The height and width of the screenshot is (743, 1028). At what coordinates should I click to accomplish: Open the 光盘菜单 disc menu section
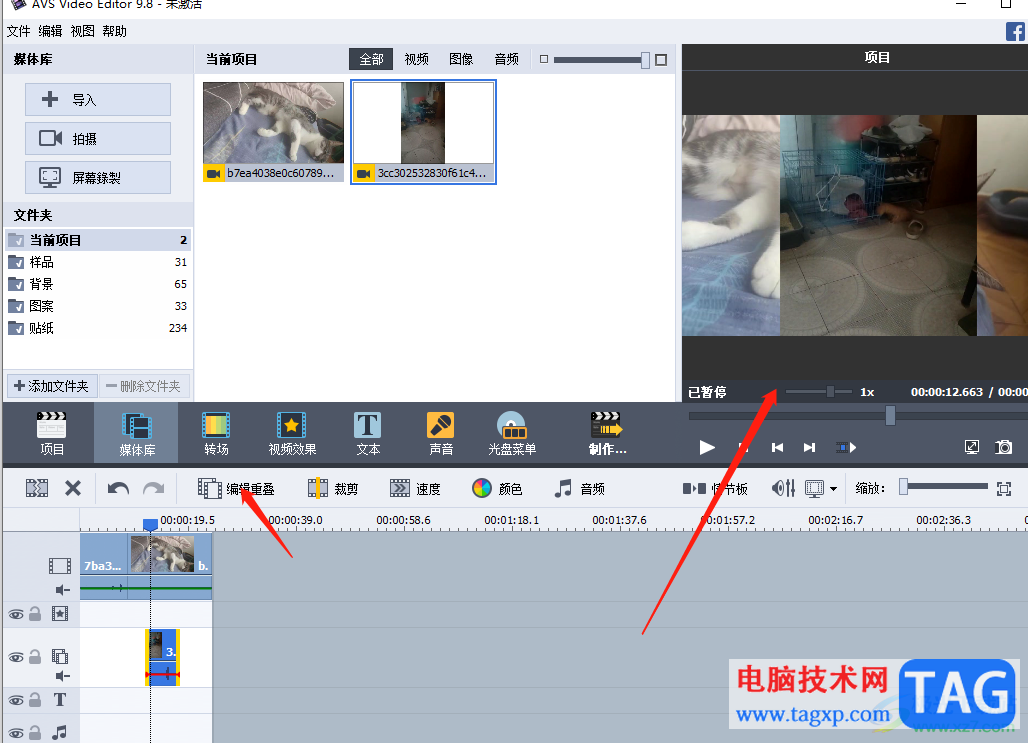[511, 433]
